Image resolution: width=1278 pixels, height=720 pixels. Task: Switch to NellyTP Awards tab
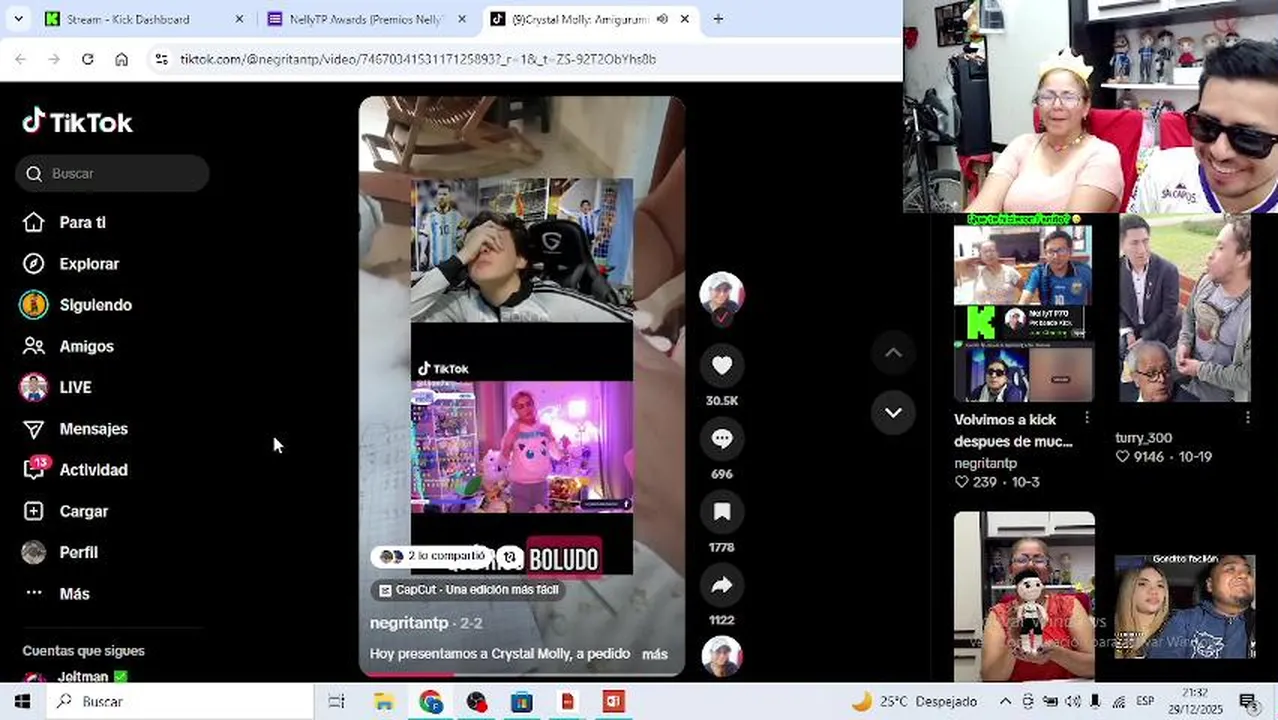click(x=368, y=19)
